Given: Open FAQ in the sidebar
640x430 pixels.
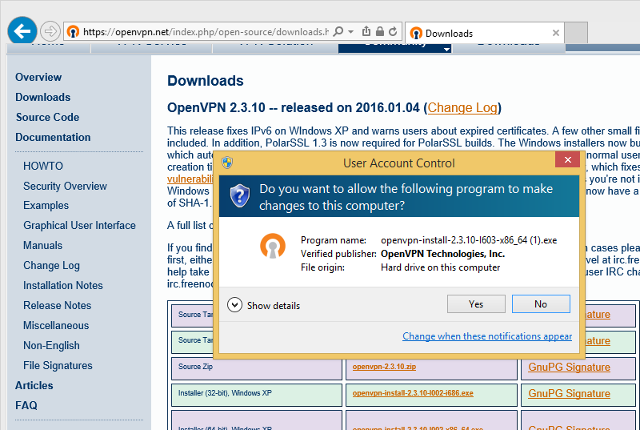Looking at the screenshot, I should 26,405.
